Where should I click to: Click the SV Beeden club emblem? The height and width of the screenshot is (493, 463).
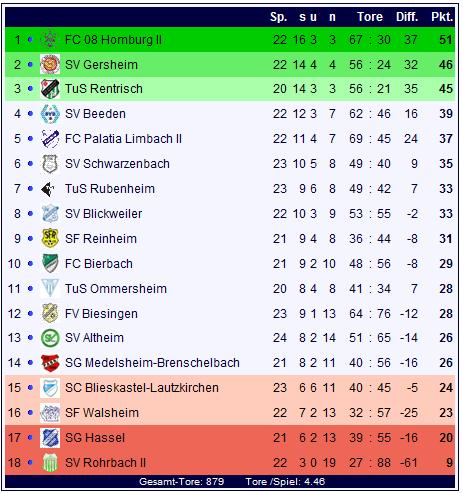50,114
